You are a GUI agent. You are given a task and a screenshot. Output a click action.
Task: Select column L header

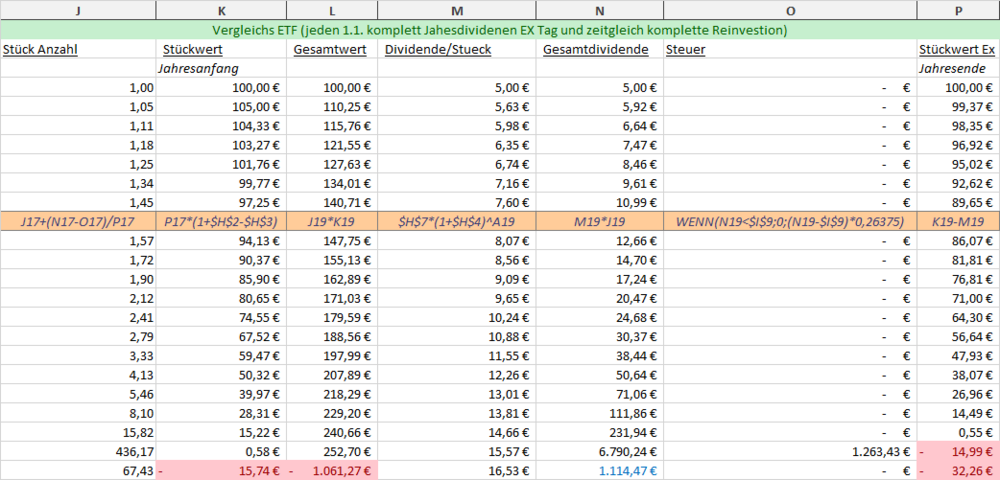click(332, 10)
